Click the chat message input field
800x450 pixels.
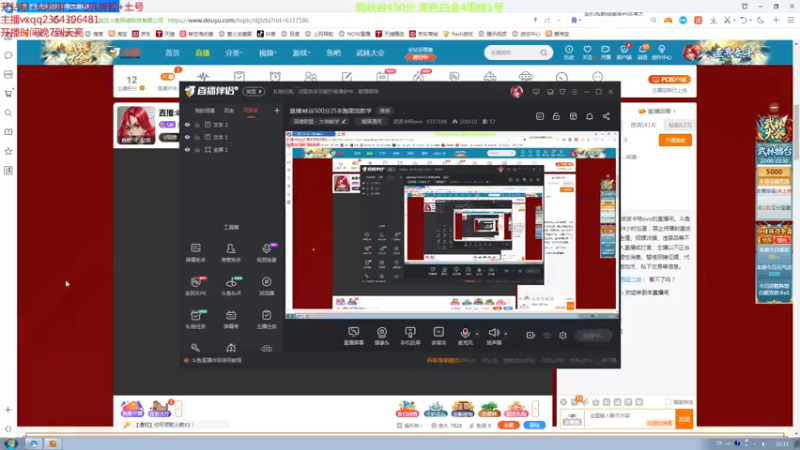coord(629,419)
